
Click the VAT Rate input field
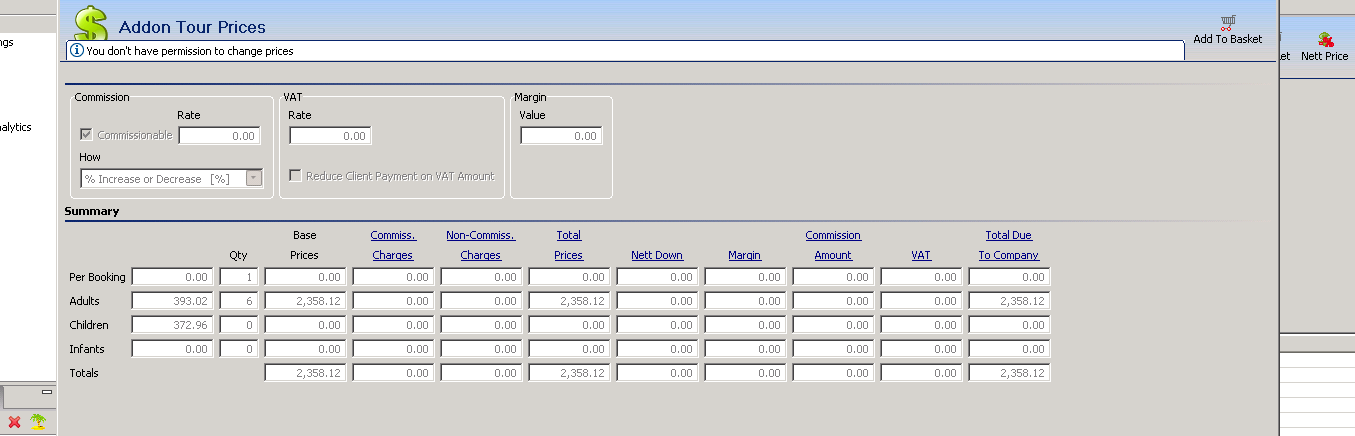click(330, 136)
